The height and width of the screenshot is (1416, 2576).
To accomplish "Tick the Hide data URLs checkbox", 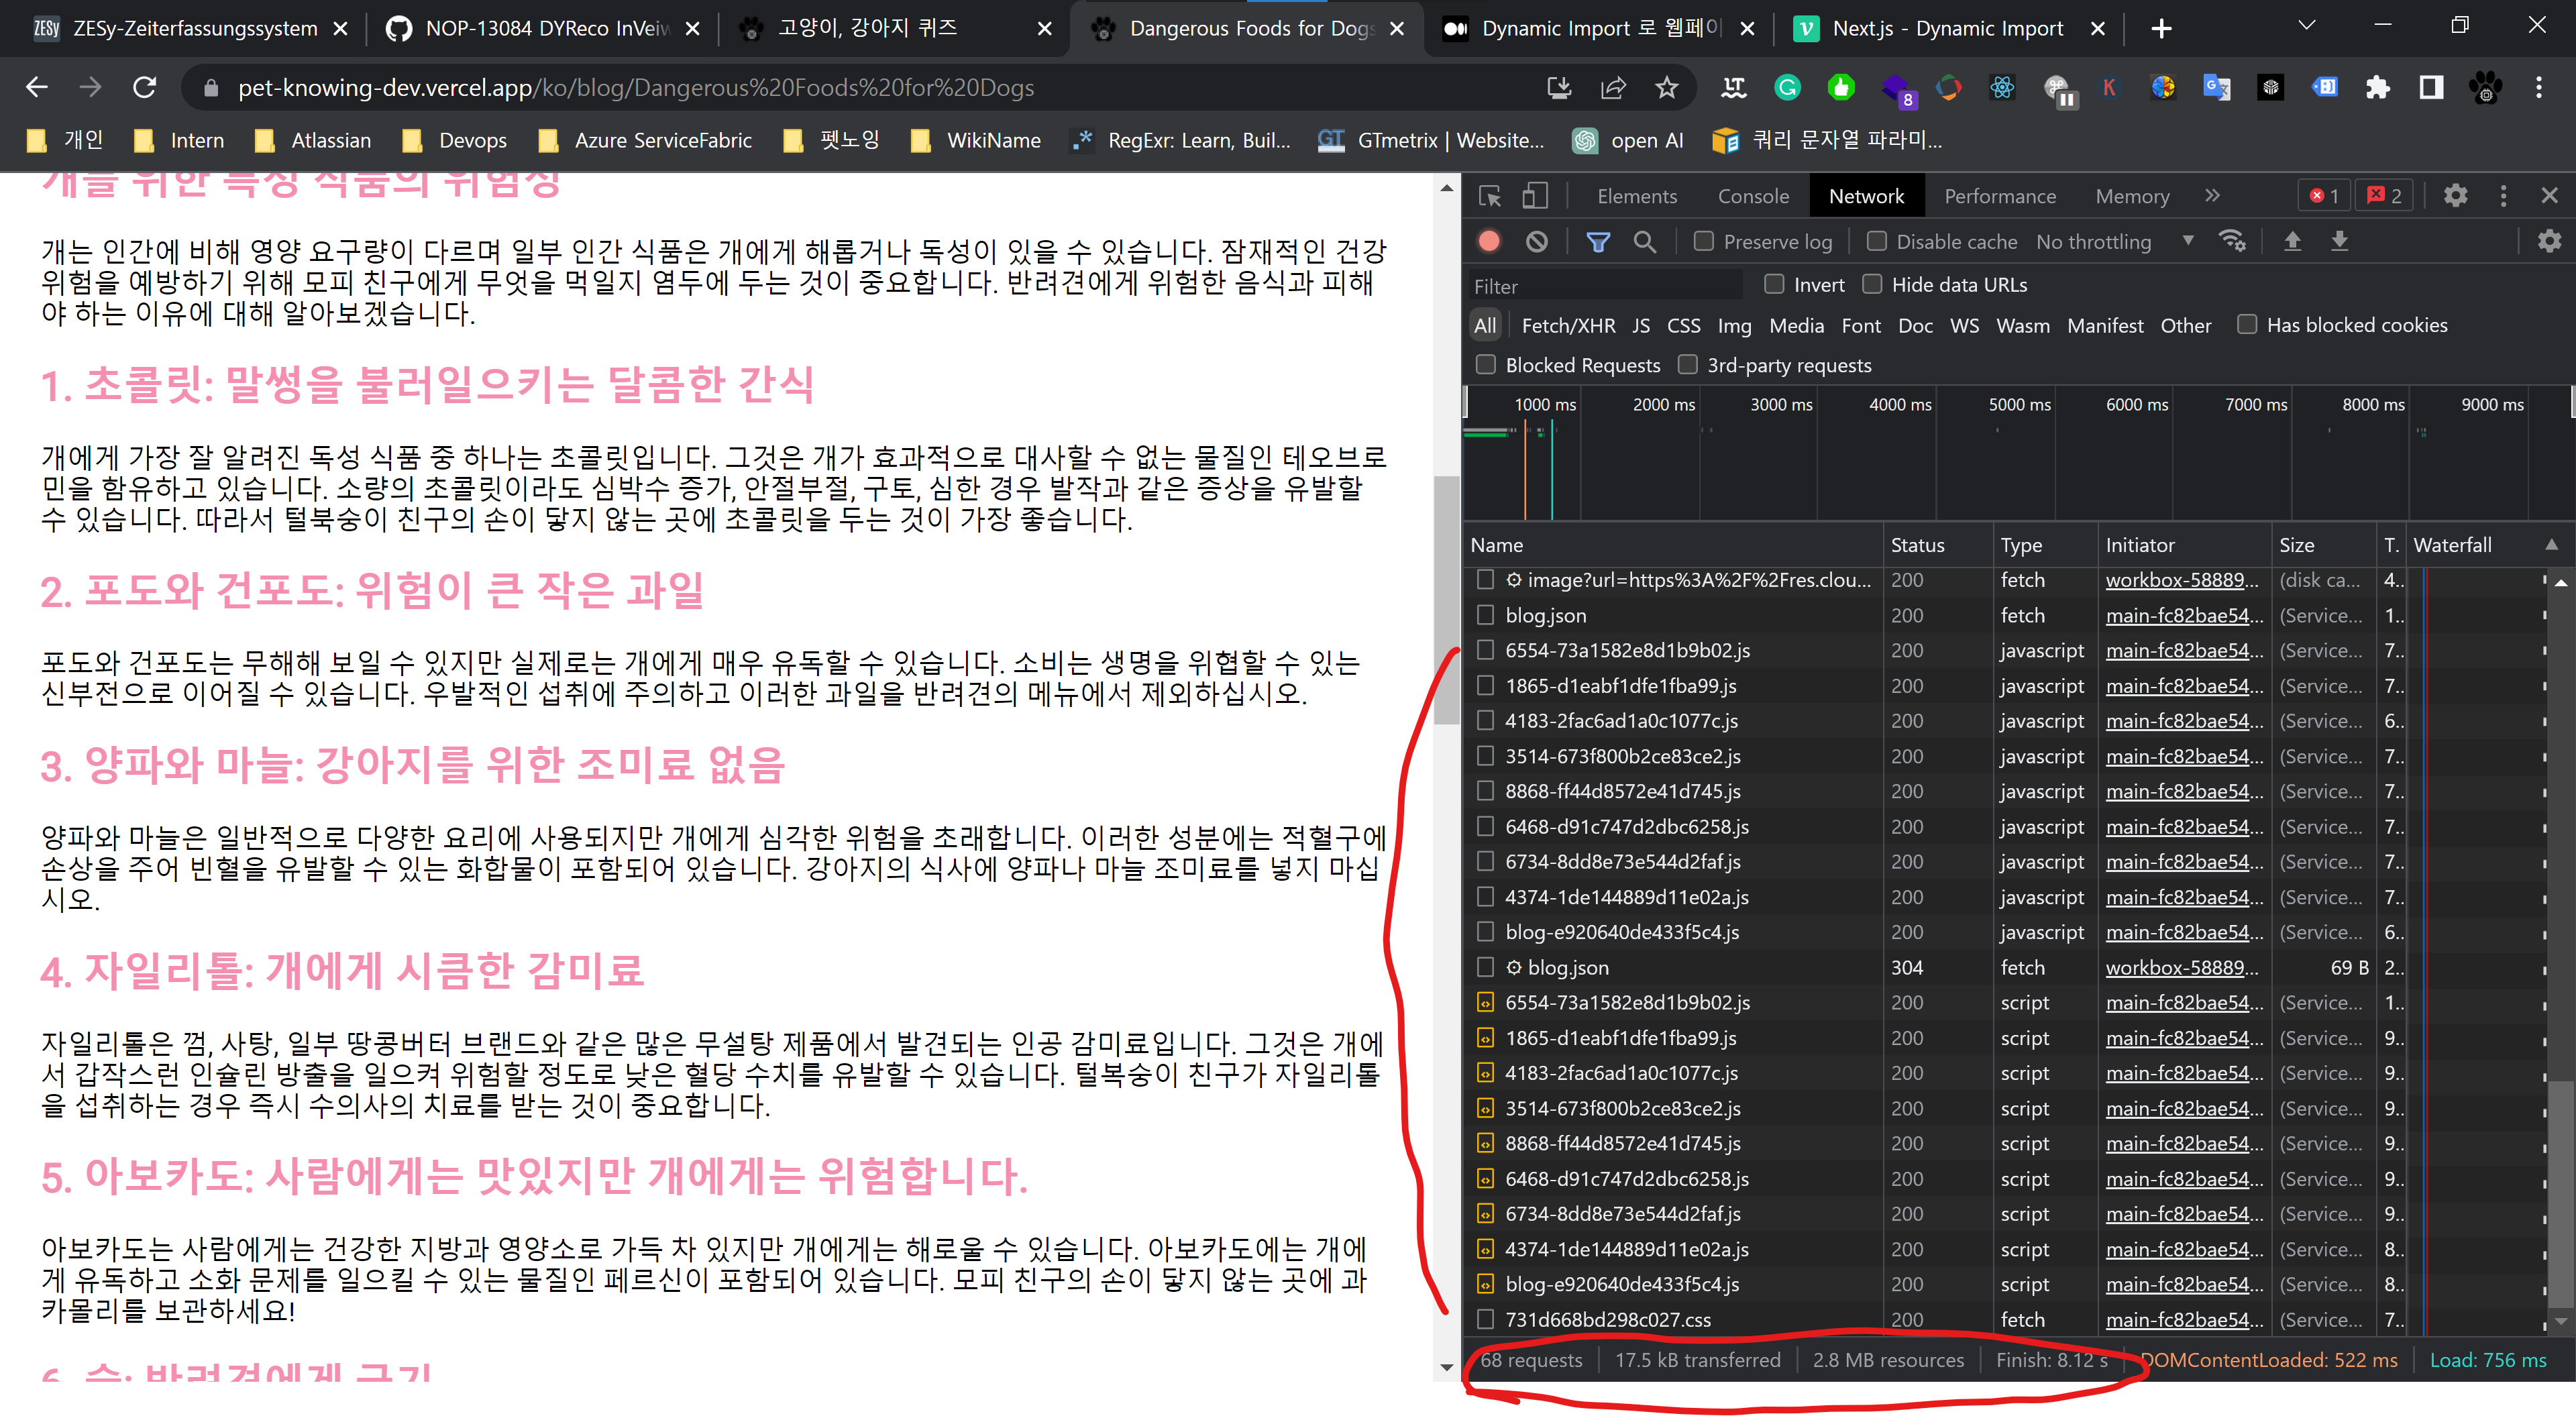I will tap(1872, 284).
